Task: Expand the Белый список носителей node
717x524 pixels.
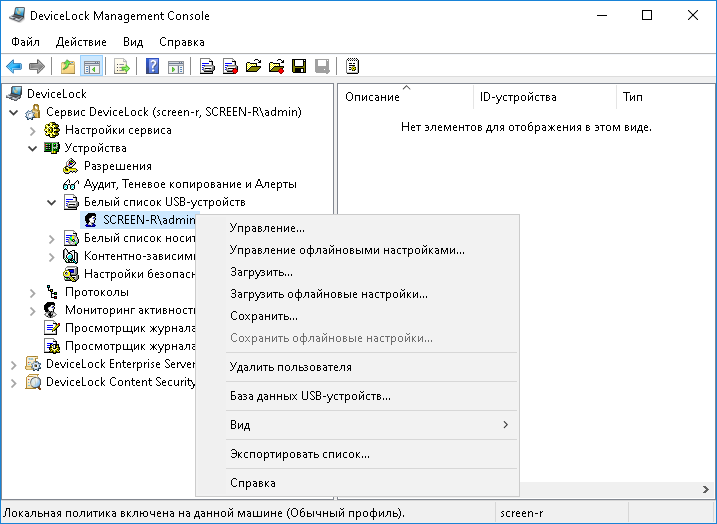Action: point(52,239)
